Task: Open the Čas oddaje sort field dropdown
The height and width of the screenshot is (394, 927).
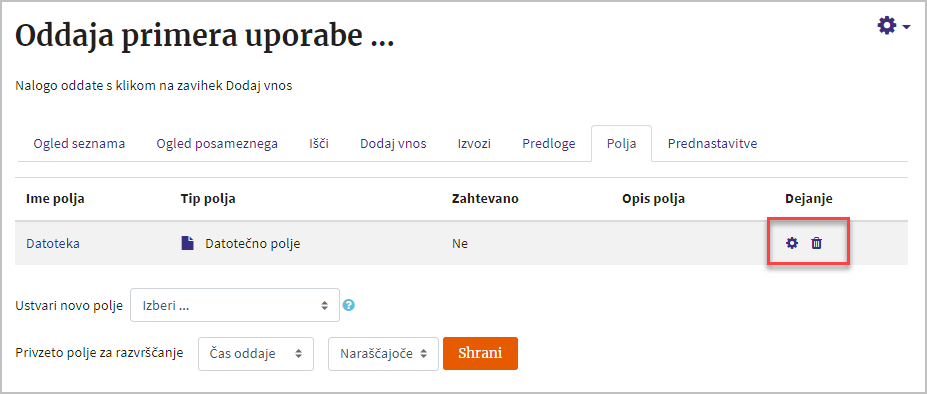Action: [x=256, y=354]
